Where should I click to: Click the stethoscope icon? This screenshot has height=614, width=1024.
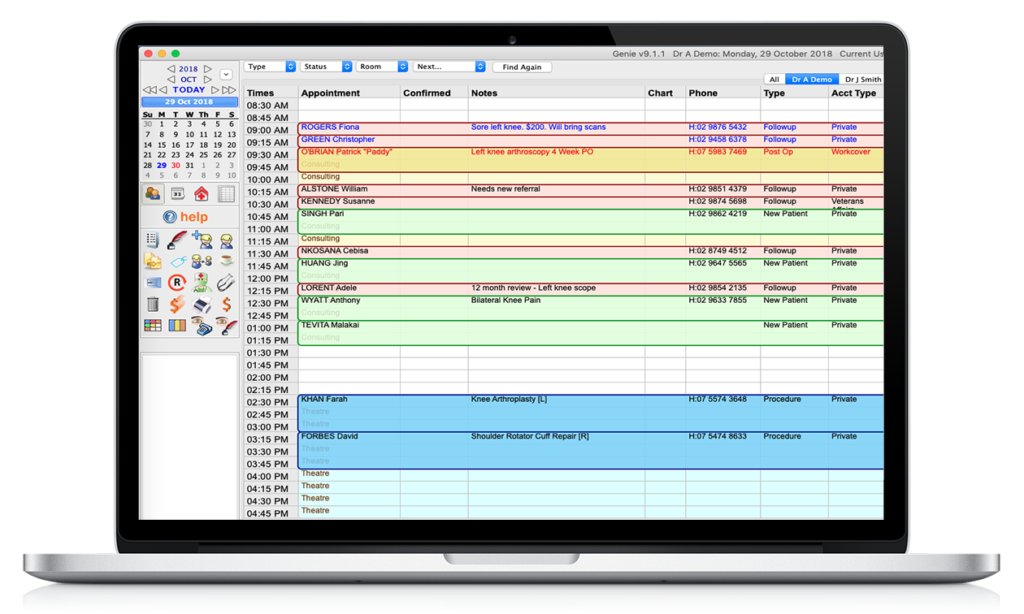pyautogui.click(x=226, y=283)
